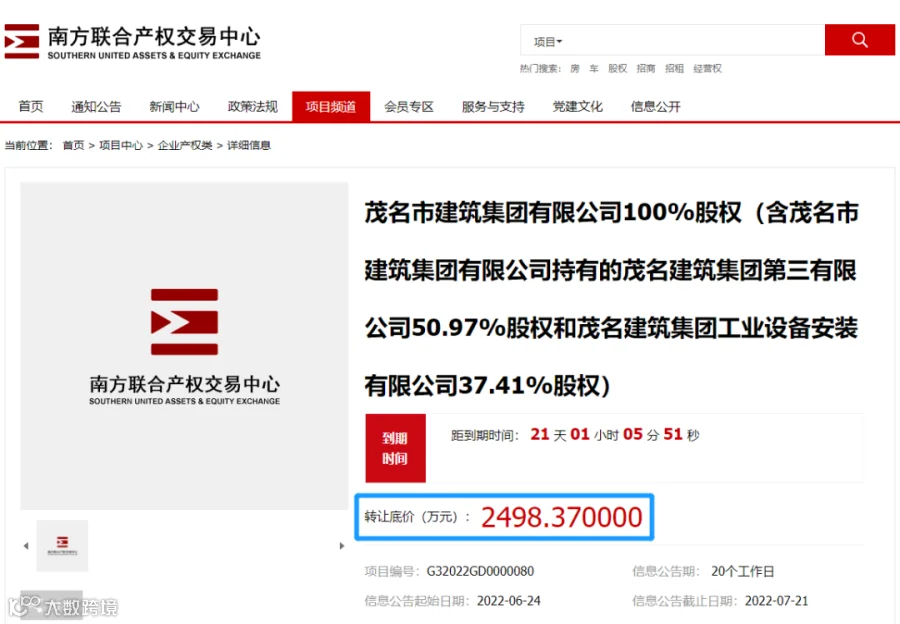900x624 pixels.
Task: Select hot search keyword 股权
Action: click(x=618, y=68)
